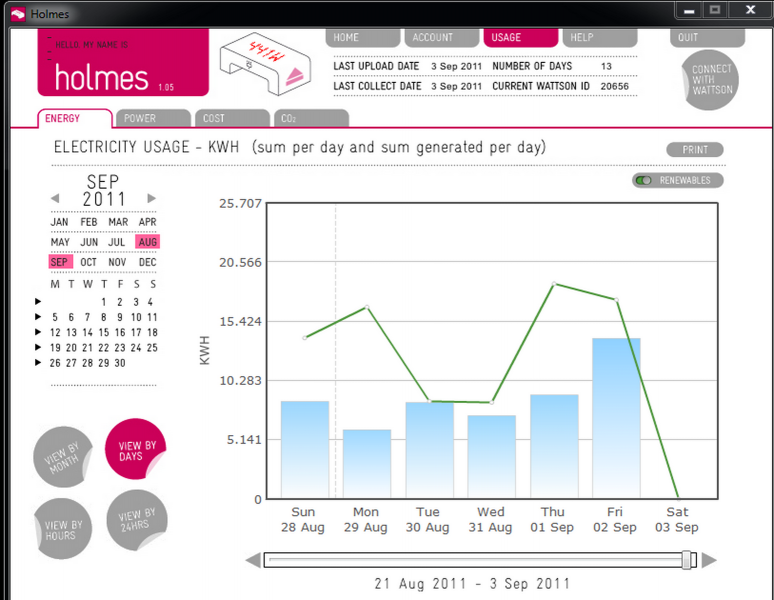Image resolution: width=774 pixels, height=600 pixels.
Task: Select DEC in the month grid
Action: click(x=148, y=262)
